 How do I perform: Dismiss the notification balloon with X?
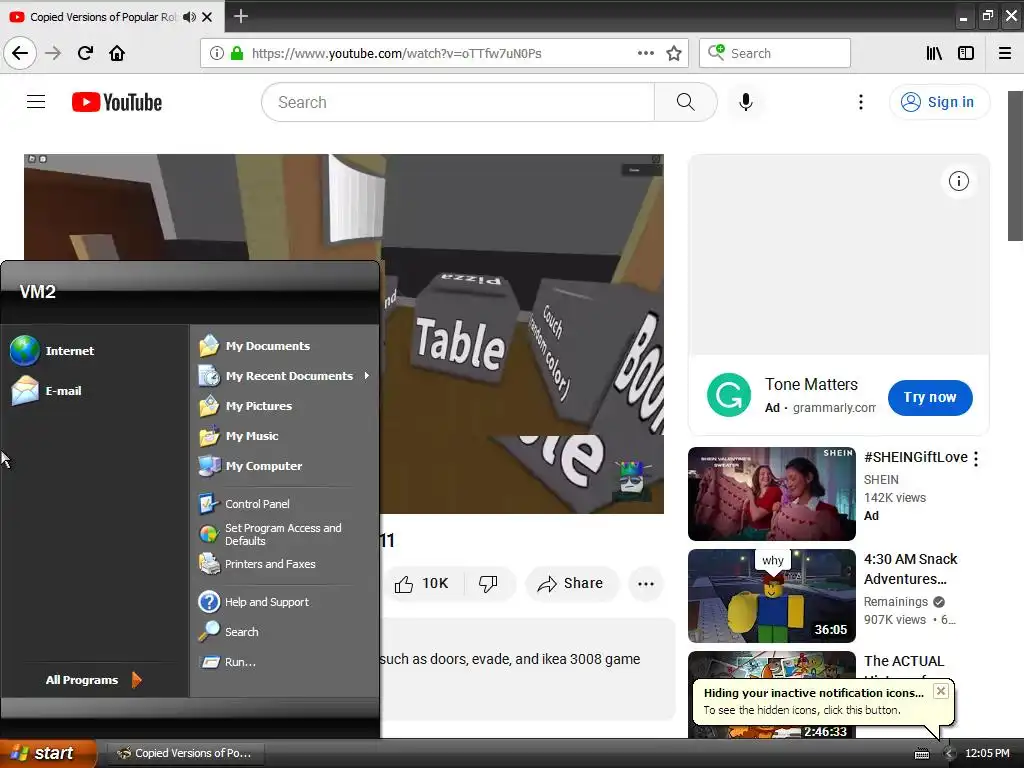click(x=940, y=691)
